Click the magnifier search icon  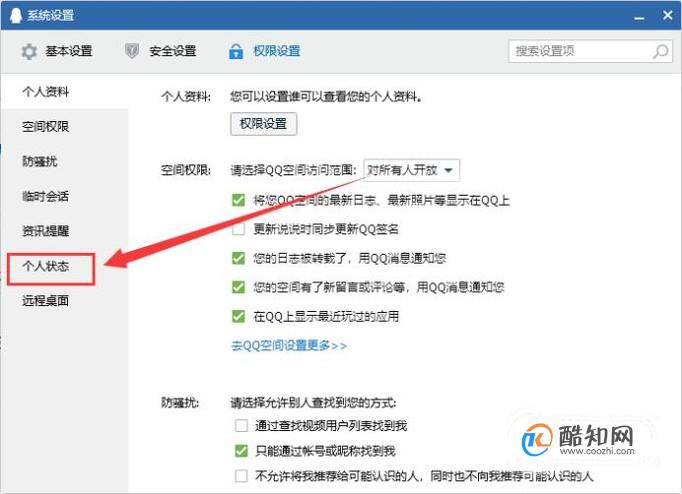(660, 51)
